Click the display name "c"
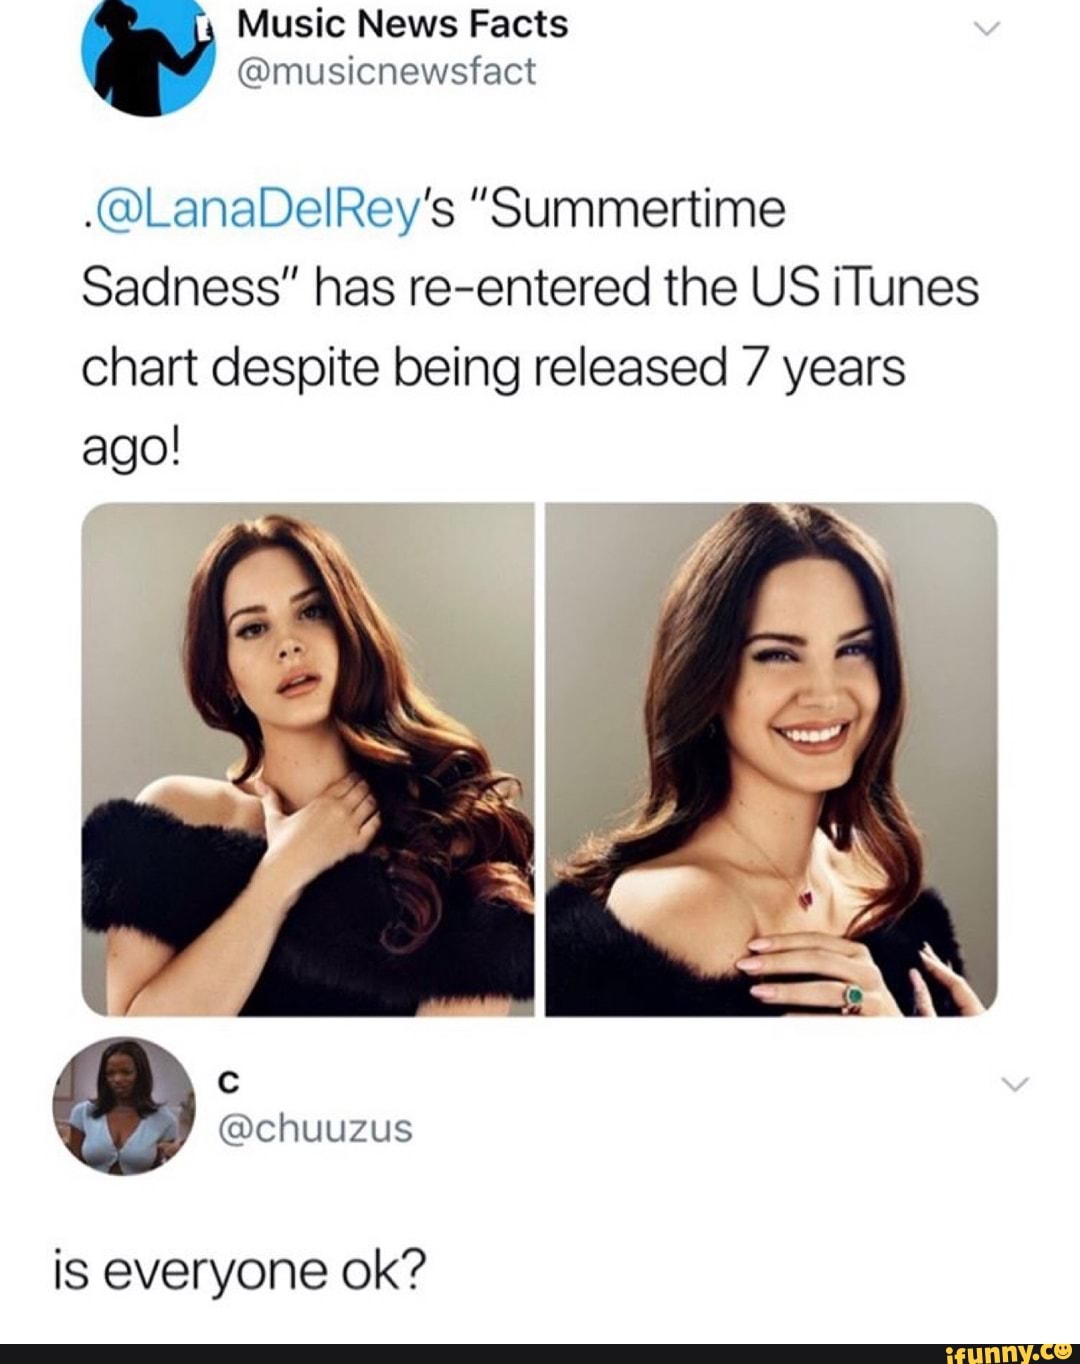Screen dimensions: 1080x1364 227,1081
